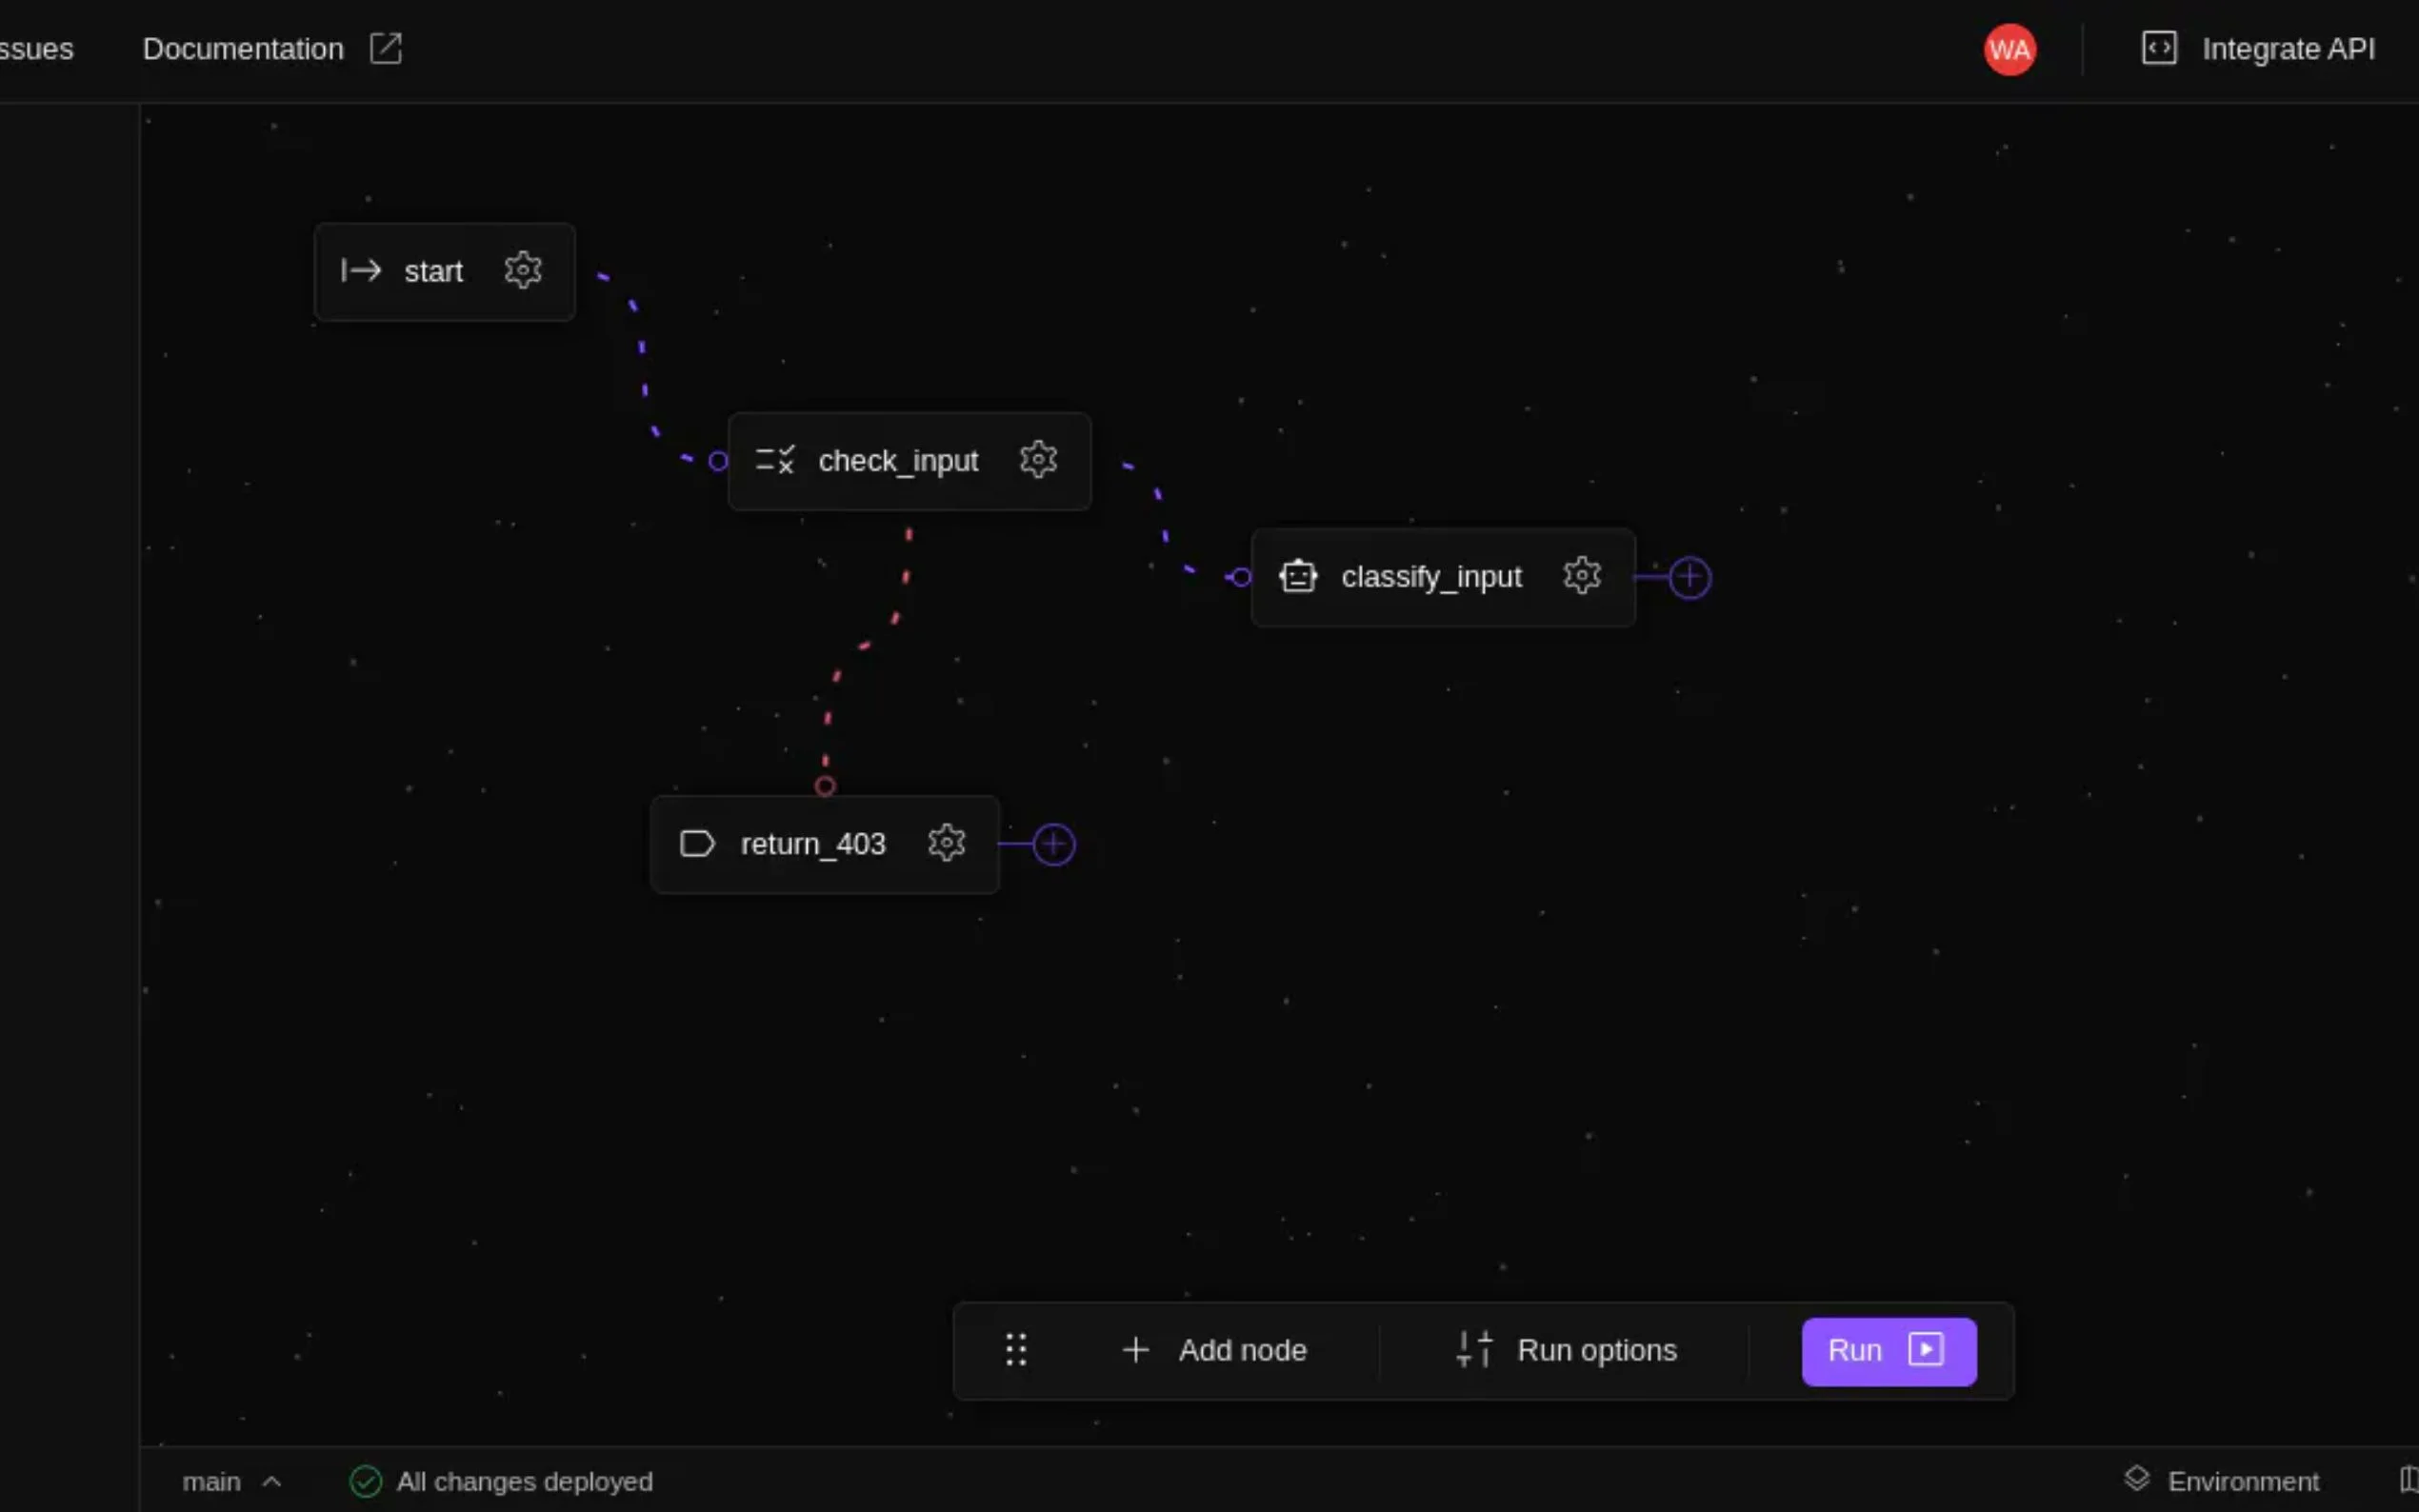Open the Issues menu item

click(36, 49)
